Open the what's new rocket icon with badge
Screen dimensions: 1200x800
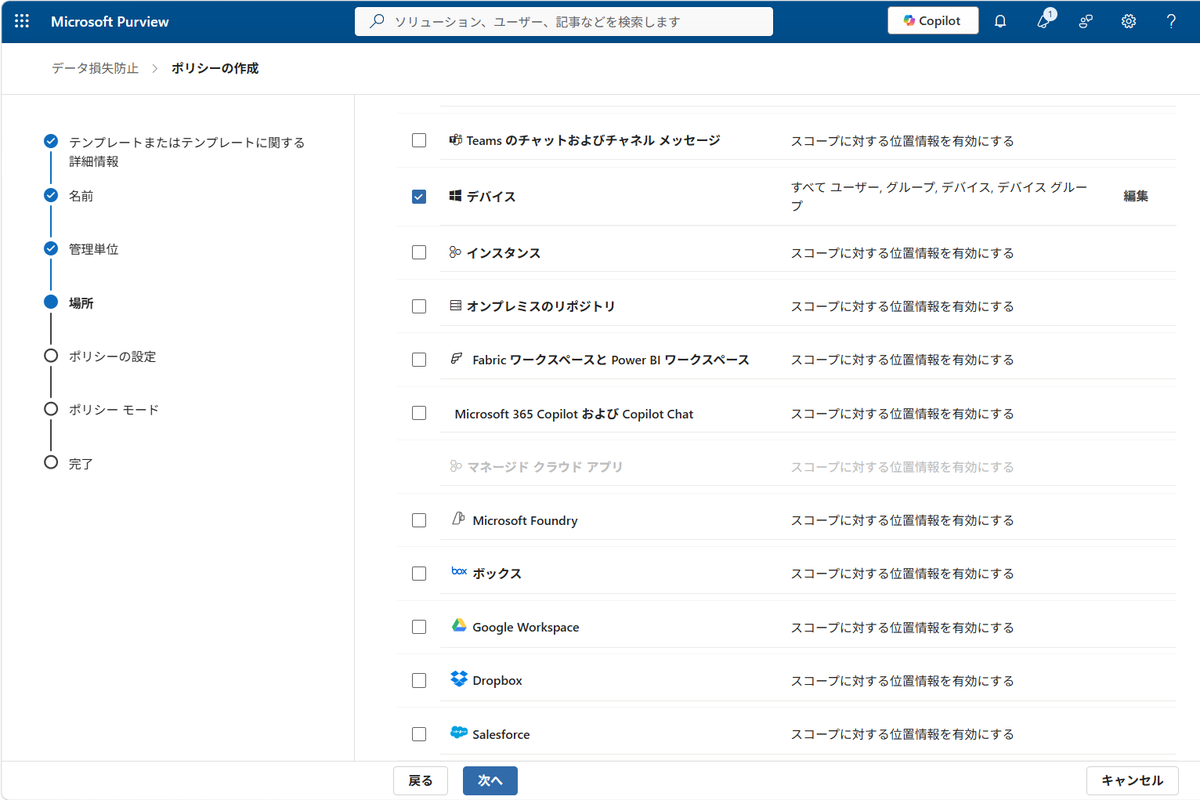click(x=1044, y=21)
